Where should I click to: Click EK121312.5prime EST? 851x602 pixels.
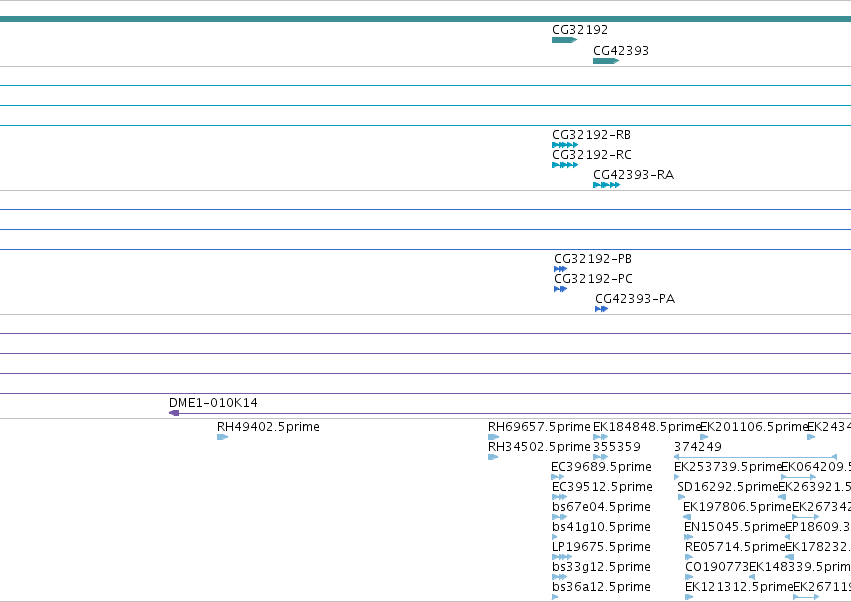point(739,587)
